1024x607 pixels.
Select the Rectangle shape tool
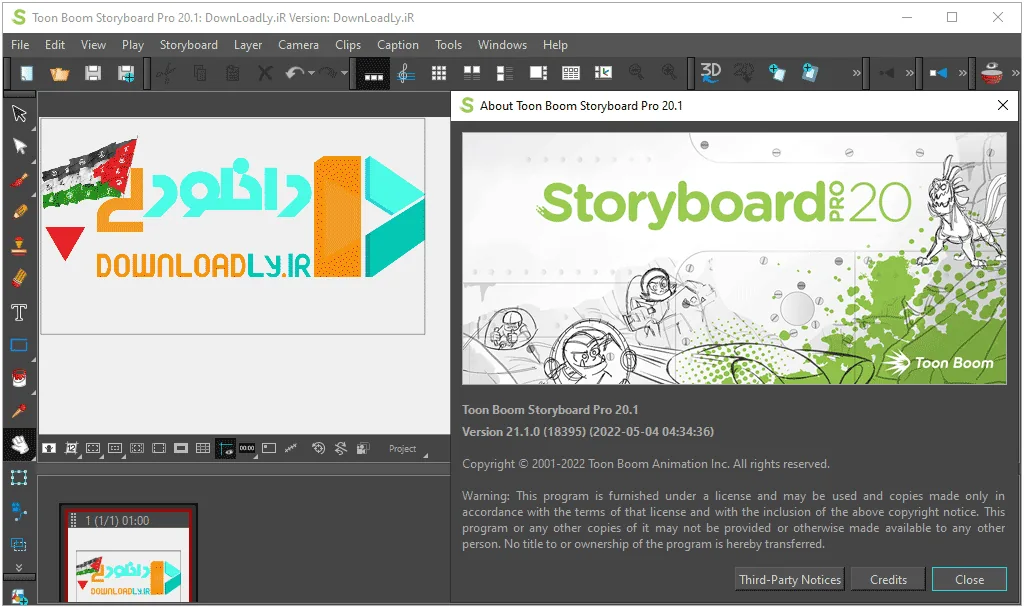click(20, 345)
